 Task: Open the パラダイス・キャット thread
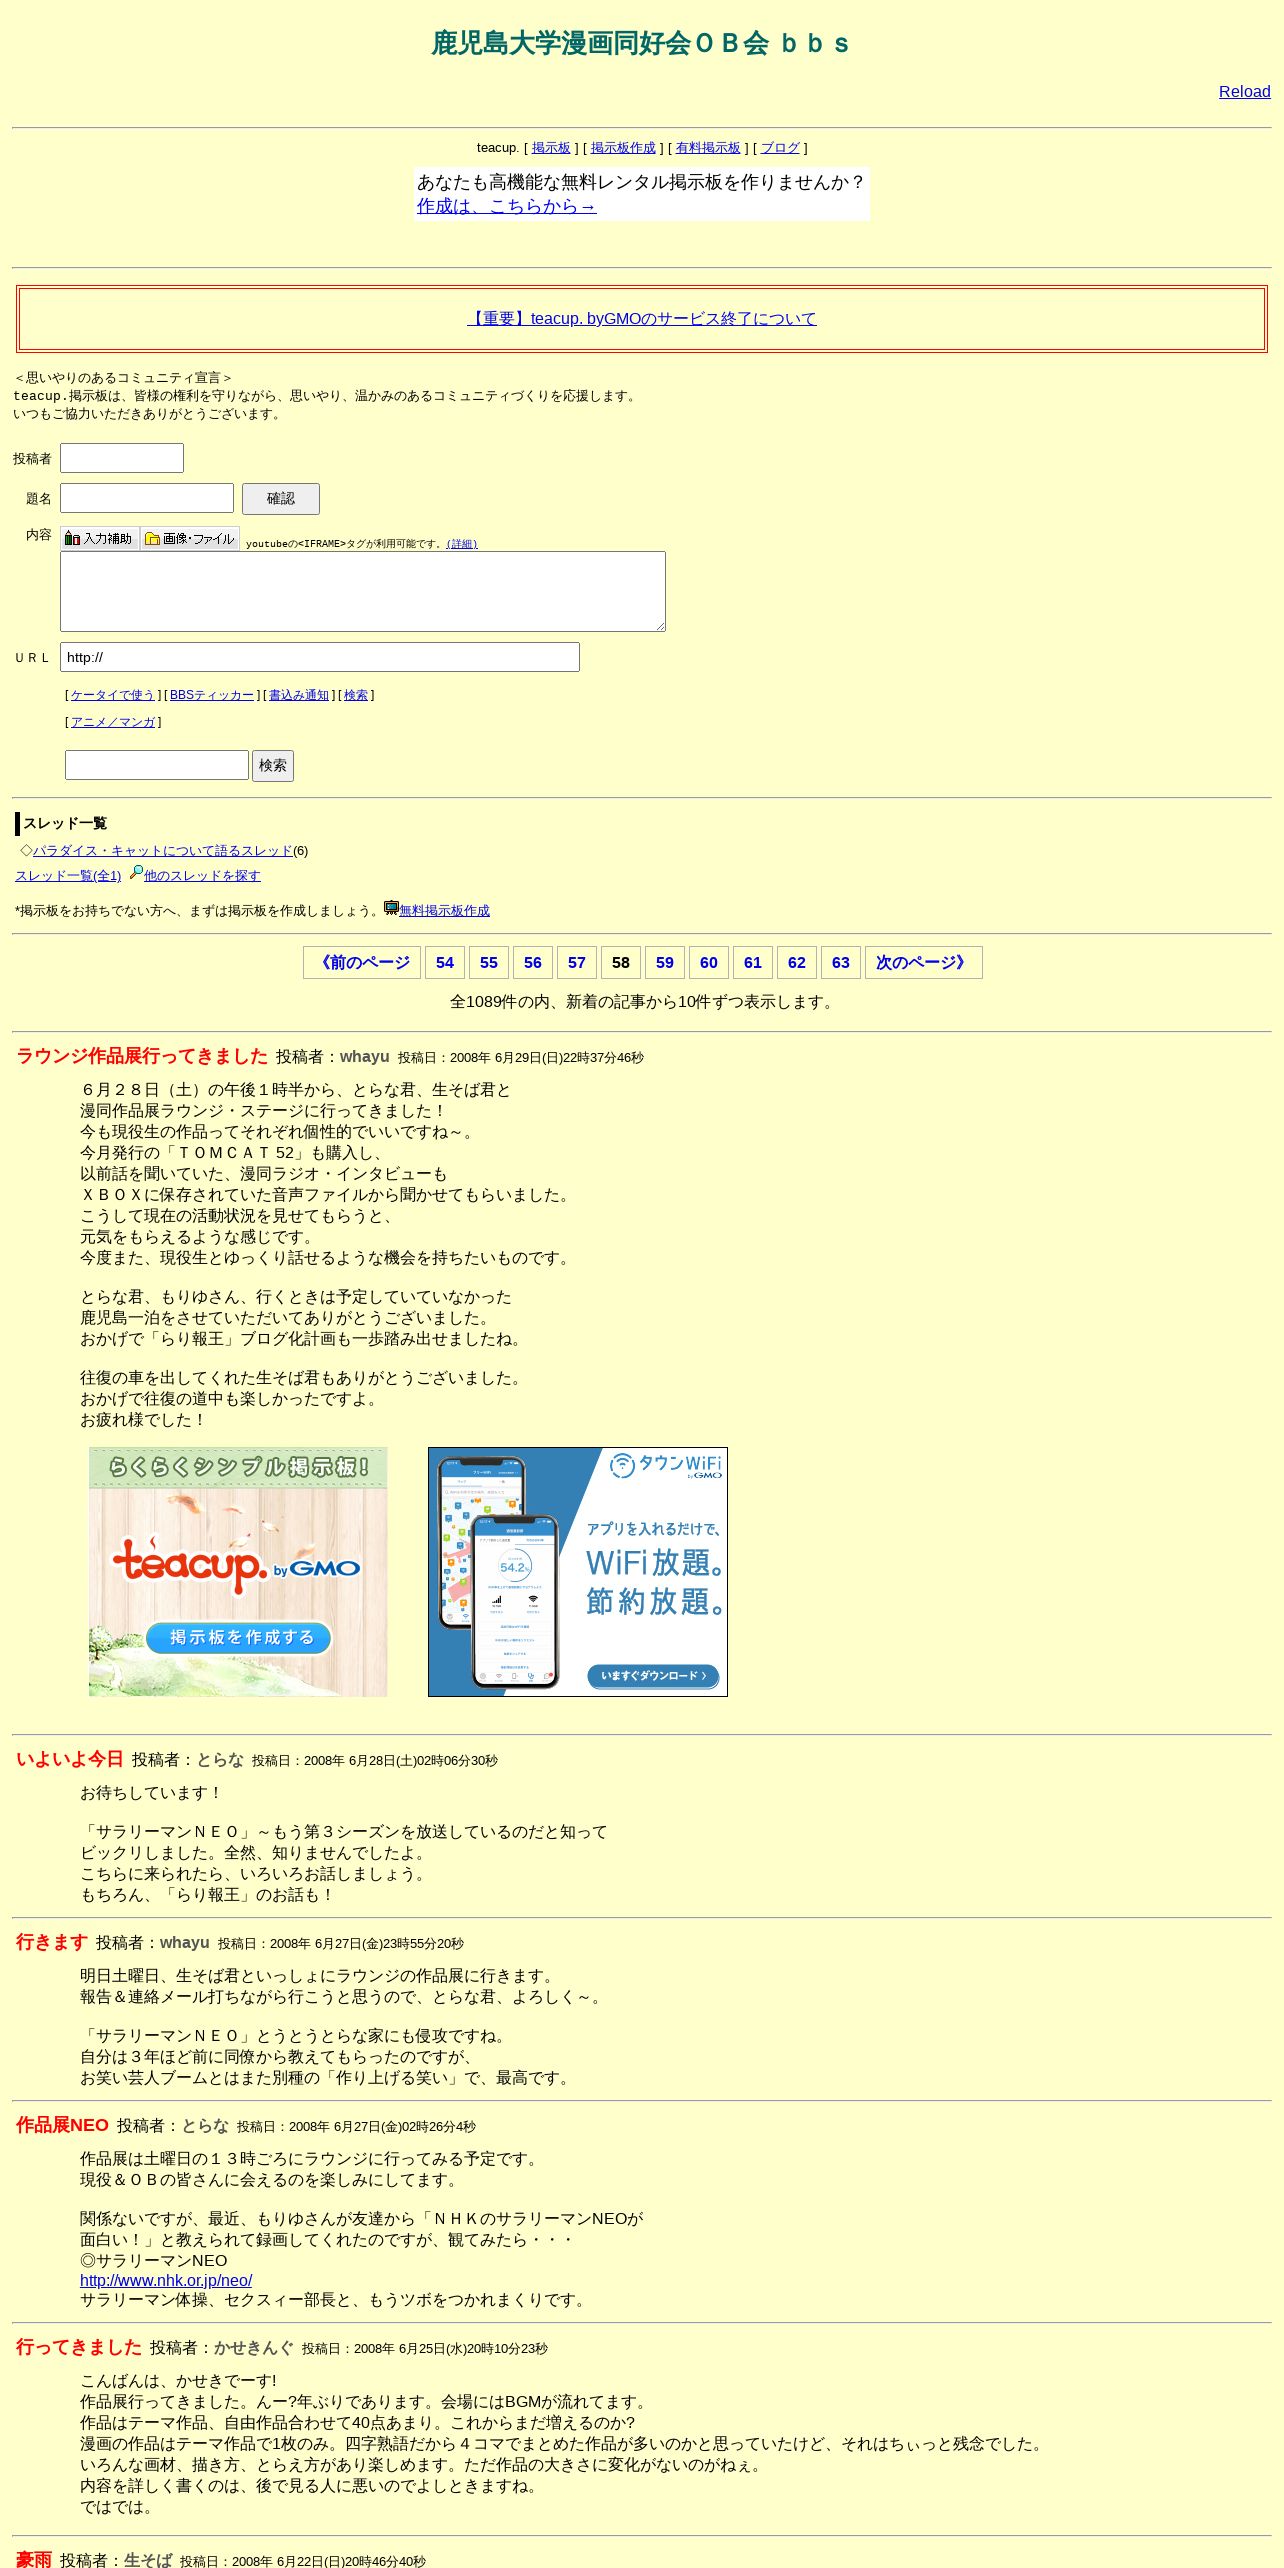[x=163, y=851]
